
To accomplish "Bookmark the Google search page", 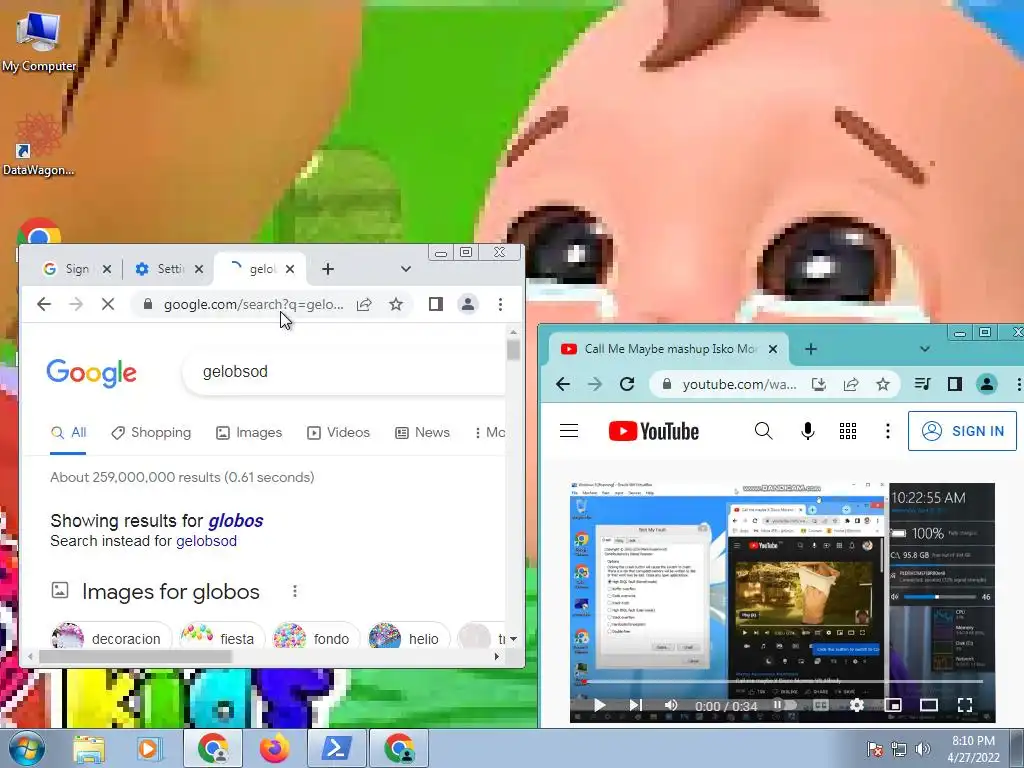I will coord(396,304).
